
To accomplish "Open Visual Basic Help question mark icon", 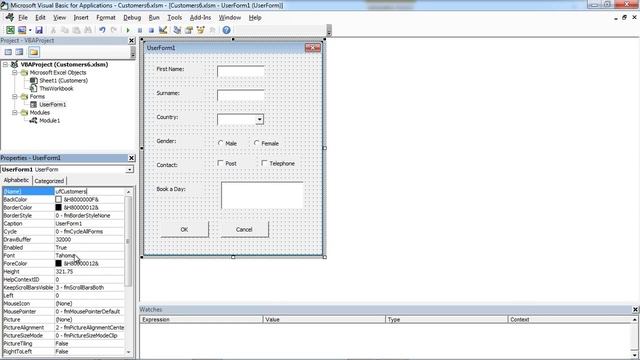I will coord(227,30).
